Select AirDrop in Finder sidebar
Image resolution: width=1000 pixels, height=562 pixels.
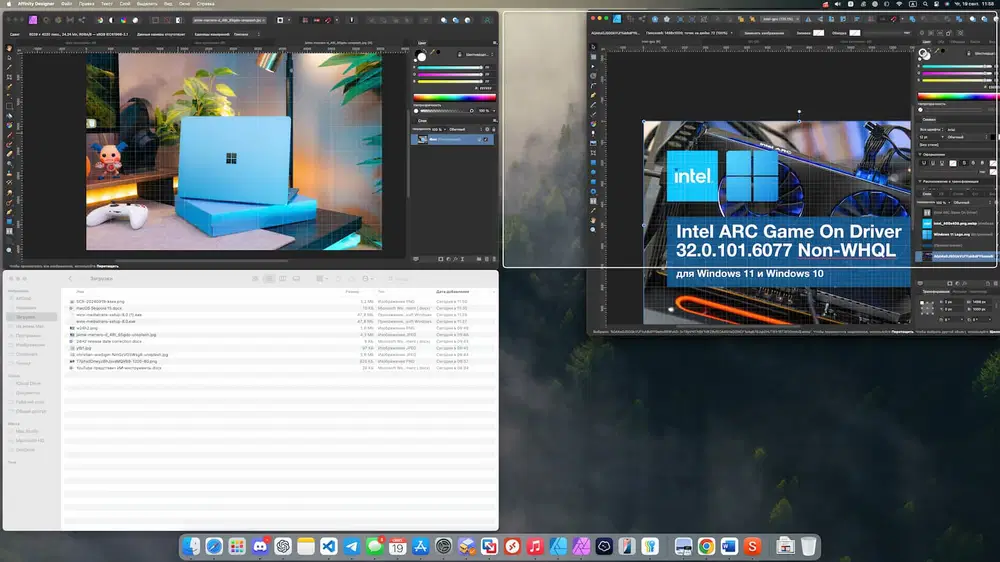[24, 299]
